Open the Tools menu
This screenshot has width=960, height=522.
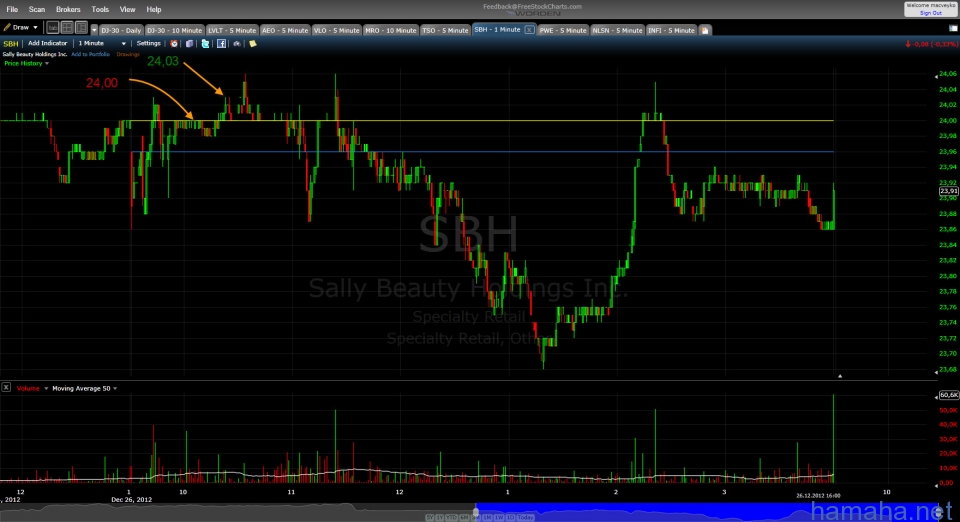100,9
